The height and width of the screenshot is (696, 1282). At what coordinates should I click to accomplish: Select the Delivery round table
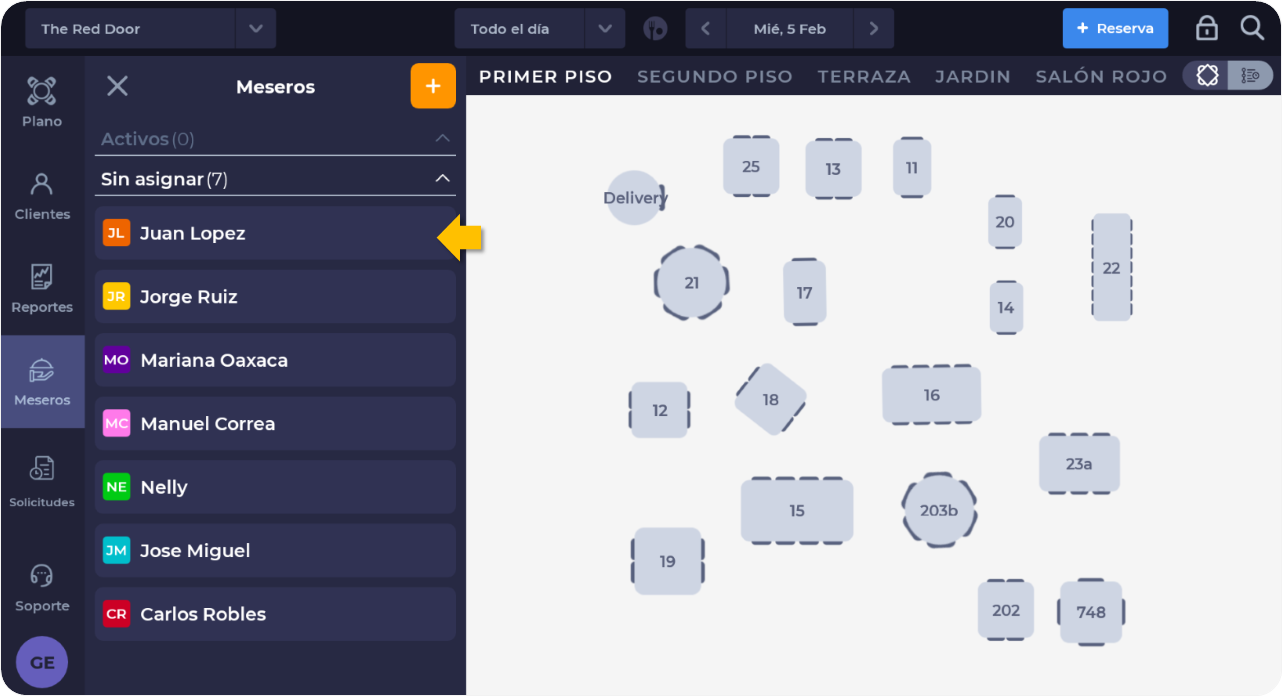pyautogui.click(x=635, y=198)
